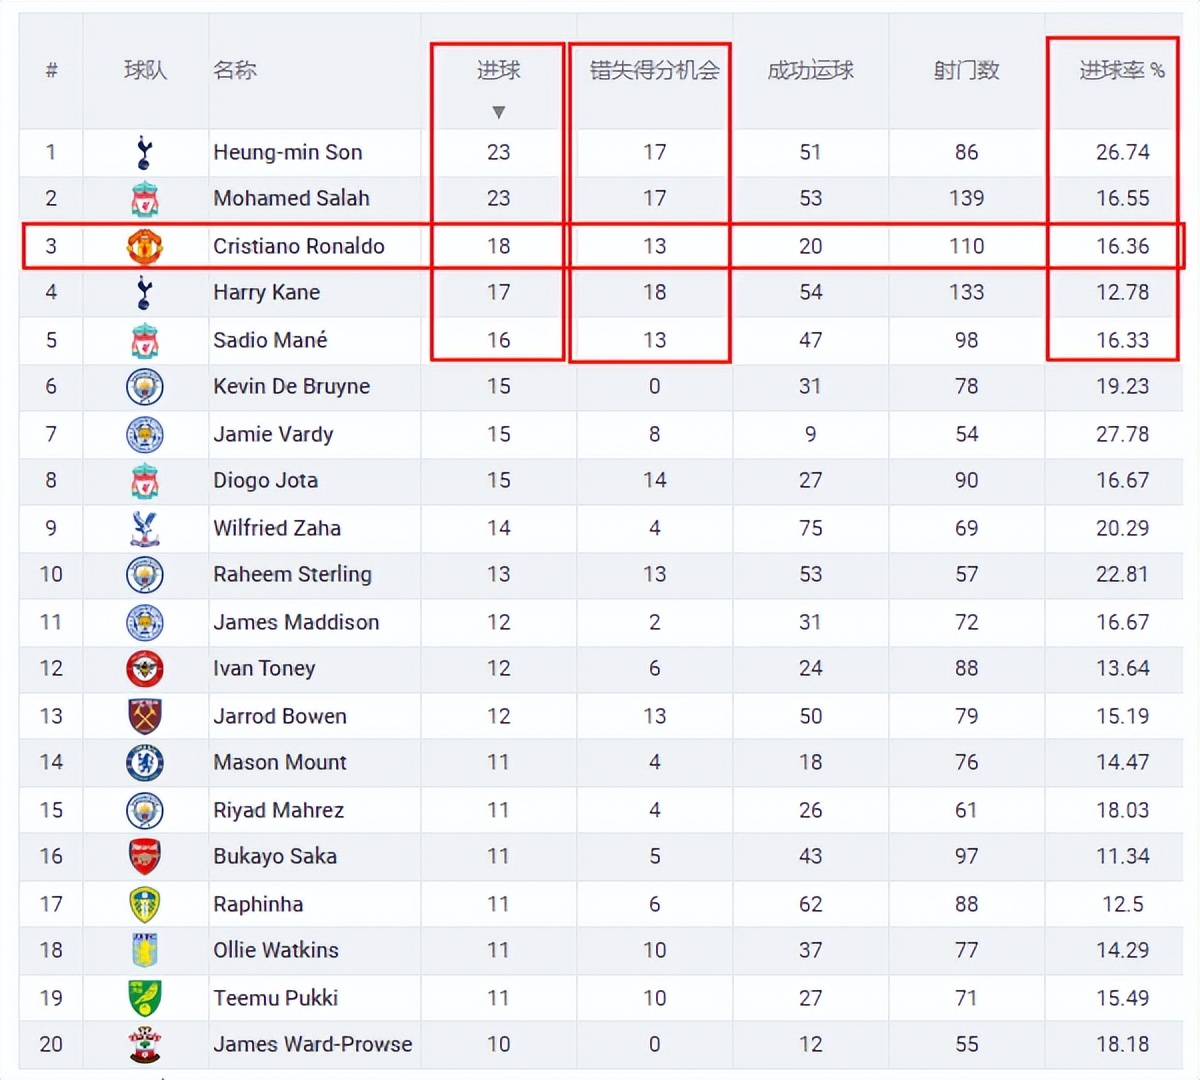Click the Crystal Palace crest beside Wilfried Zaha
This screenshot has height=1080, width=1200.
click(145, 528)
